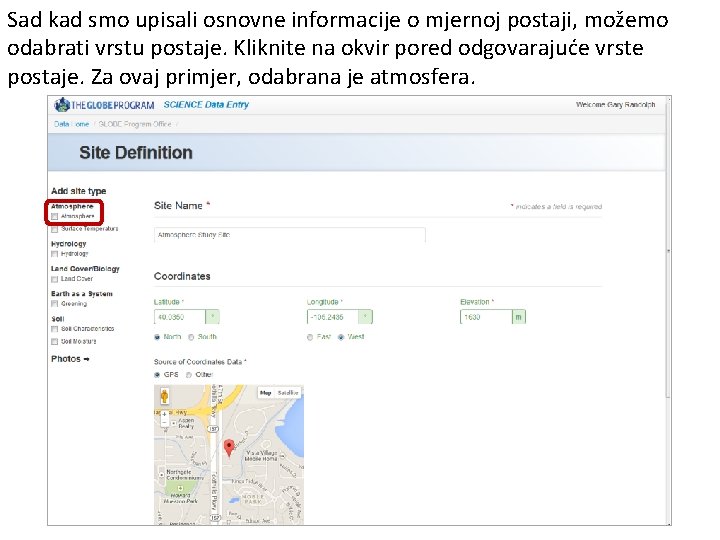Click SCIENCE Data Entry header link
Screen dimensions: 720x540
coord(206,105)
